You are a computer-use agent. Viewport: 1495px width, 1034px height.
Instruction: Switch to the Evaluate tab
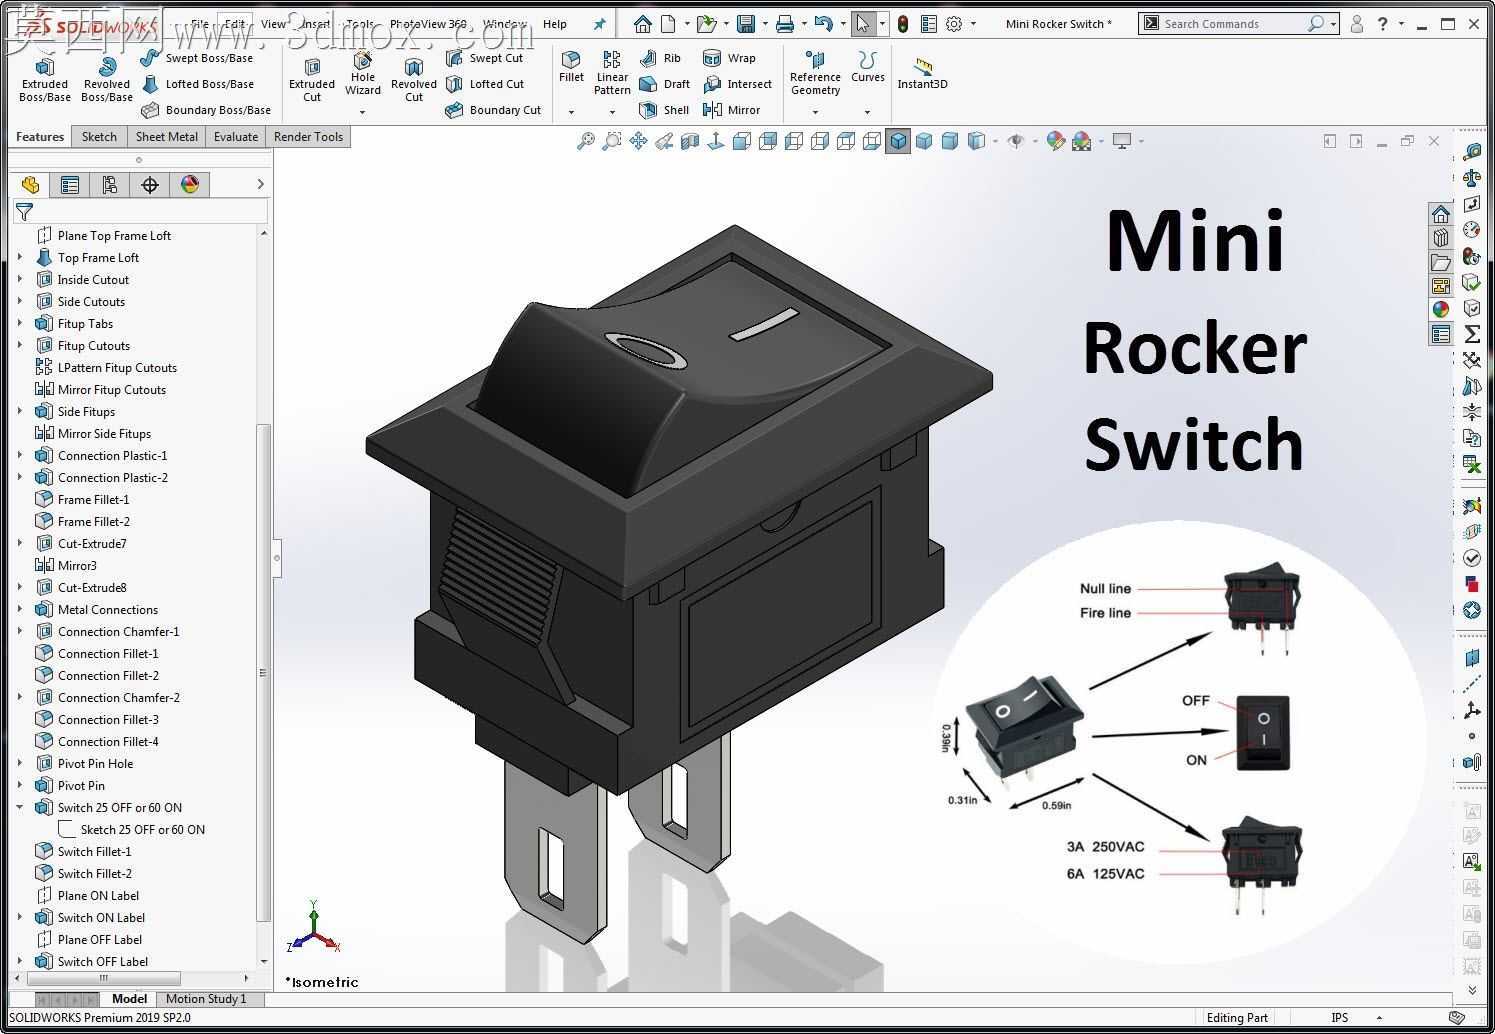(x=236, y=137)
